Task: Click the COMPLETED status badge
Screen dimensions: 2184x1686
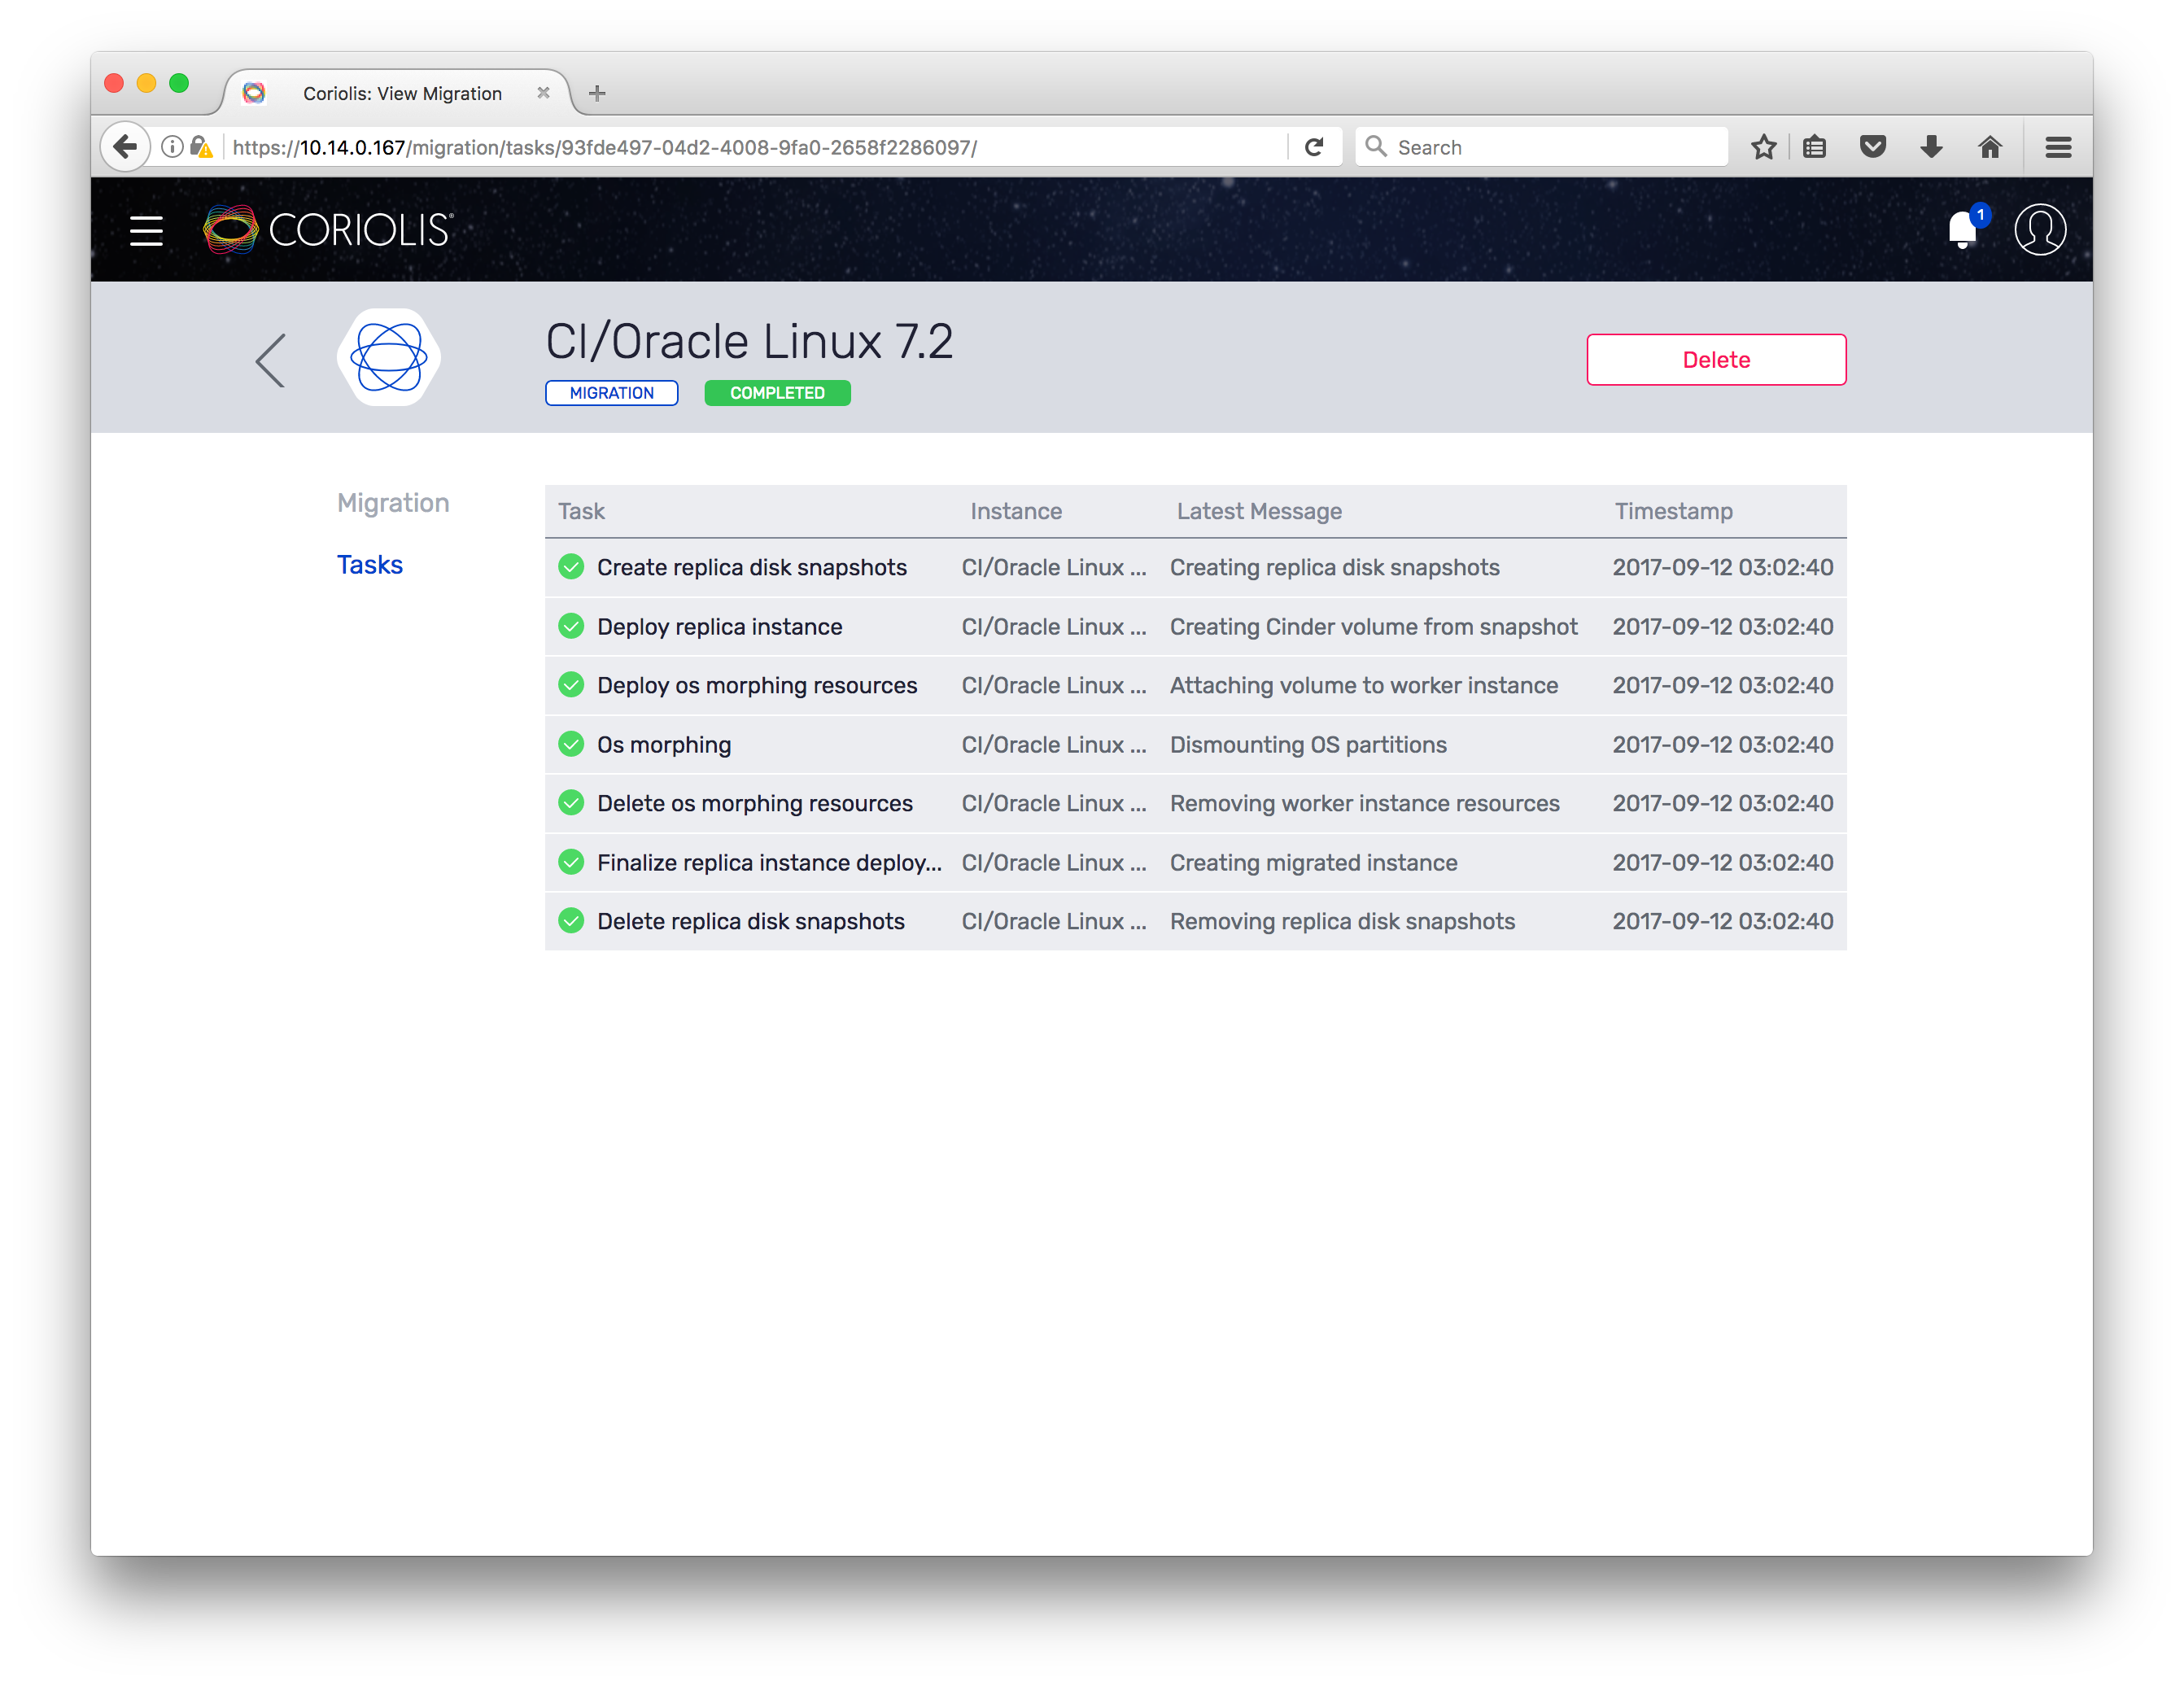Action: [x=777, y=393]
